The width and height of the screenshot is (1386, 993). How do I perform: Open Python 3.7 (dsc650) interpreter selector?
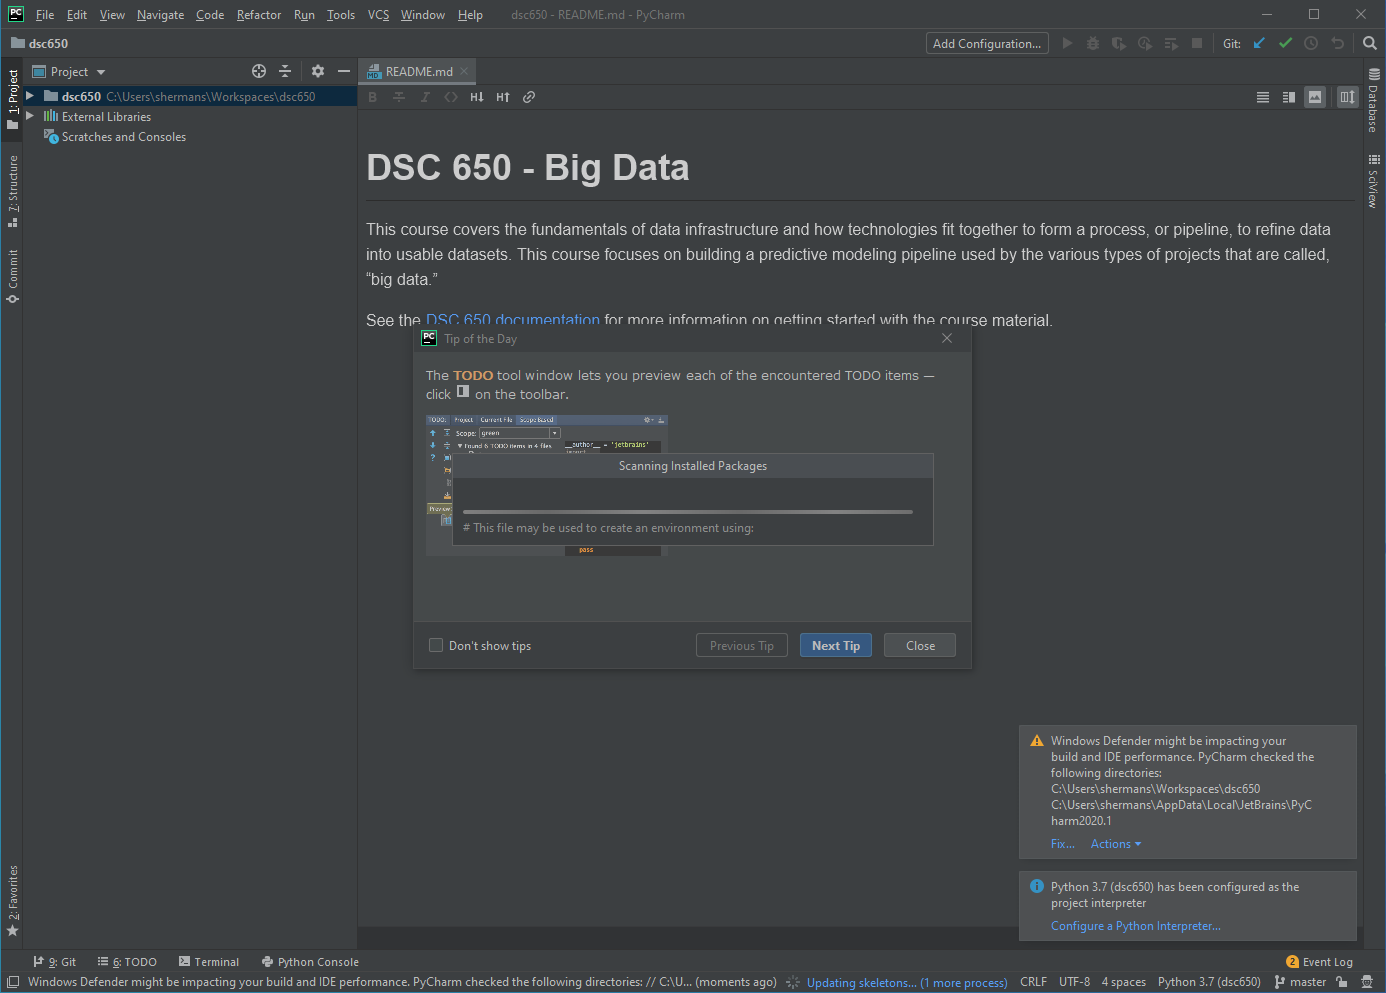1209,982
